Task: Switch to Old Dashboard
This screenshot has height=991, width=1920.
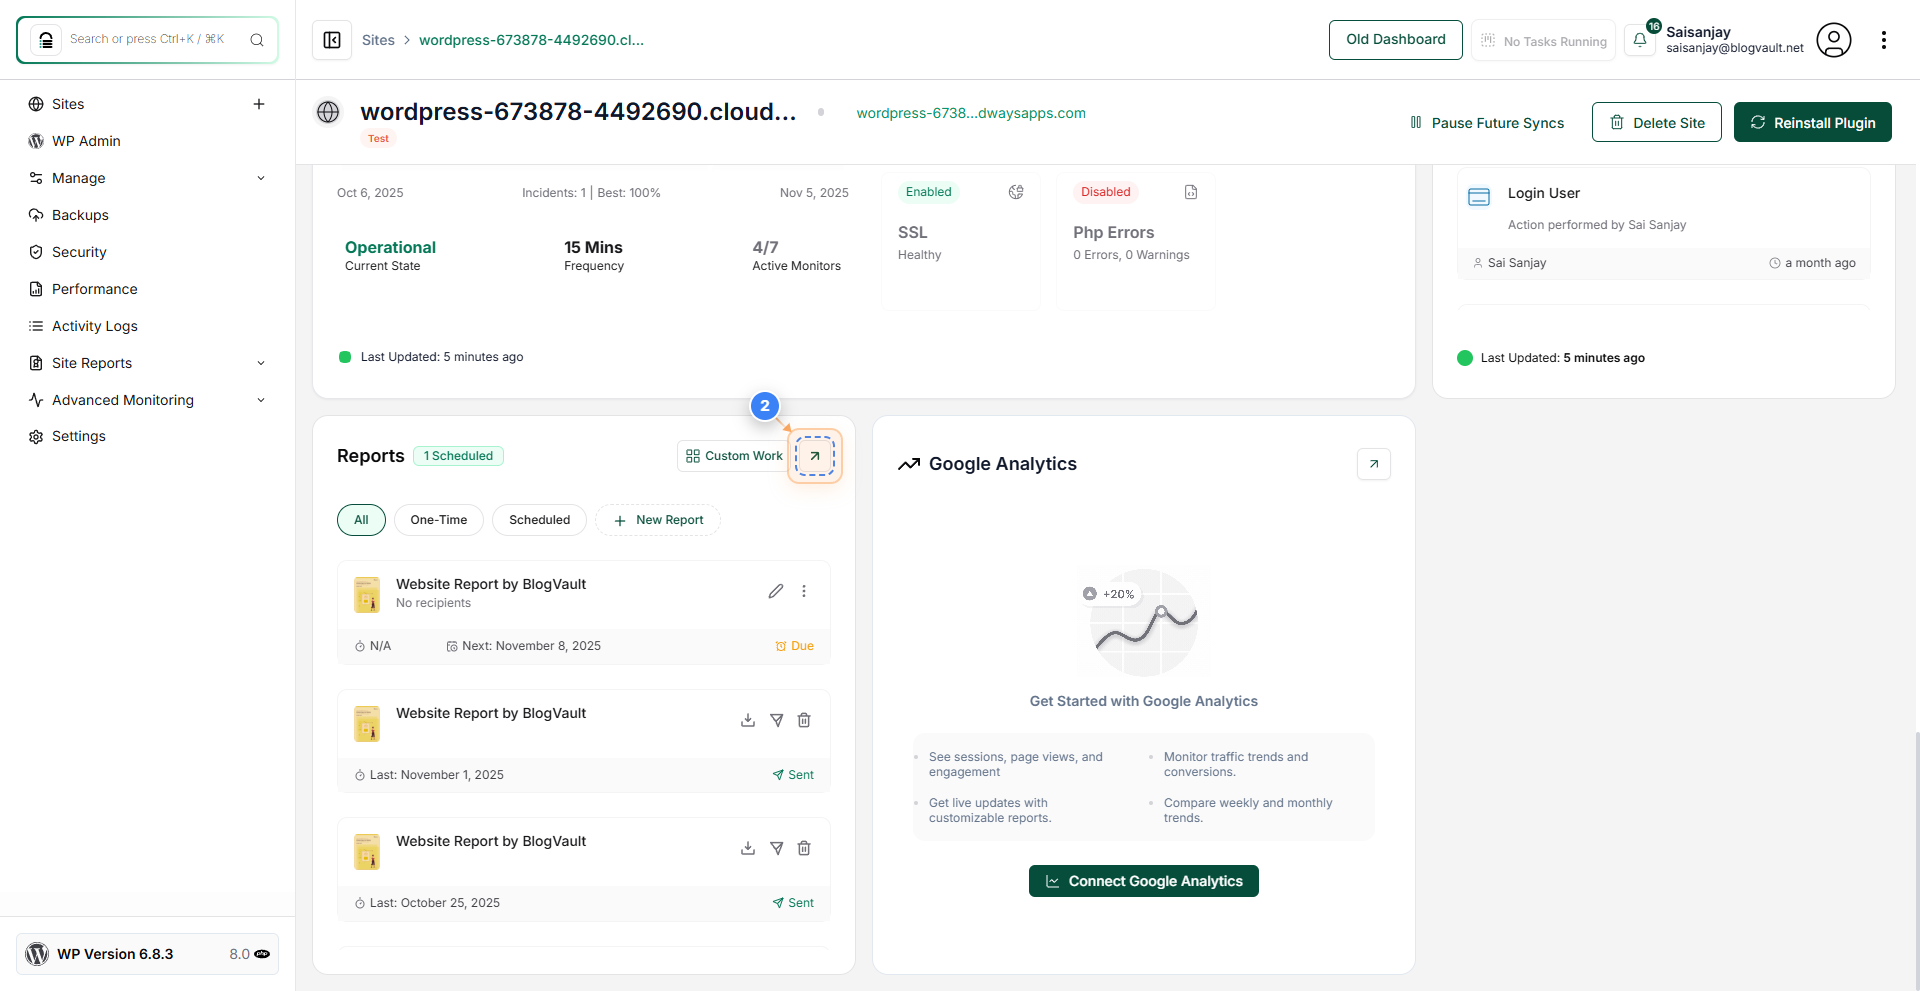Action: (1395, 40)
